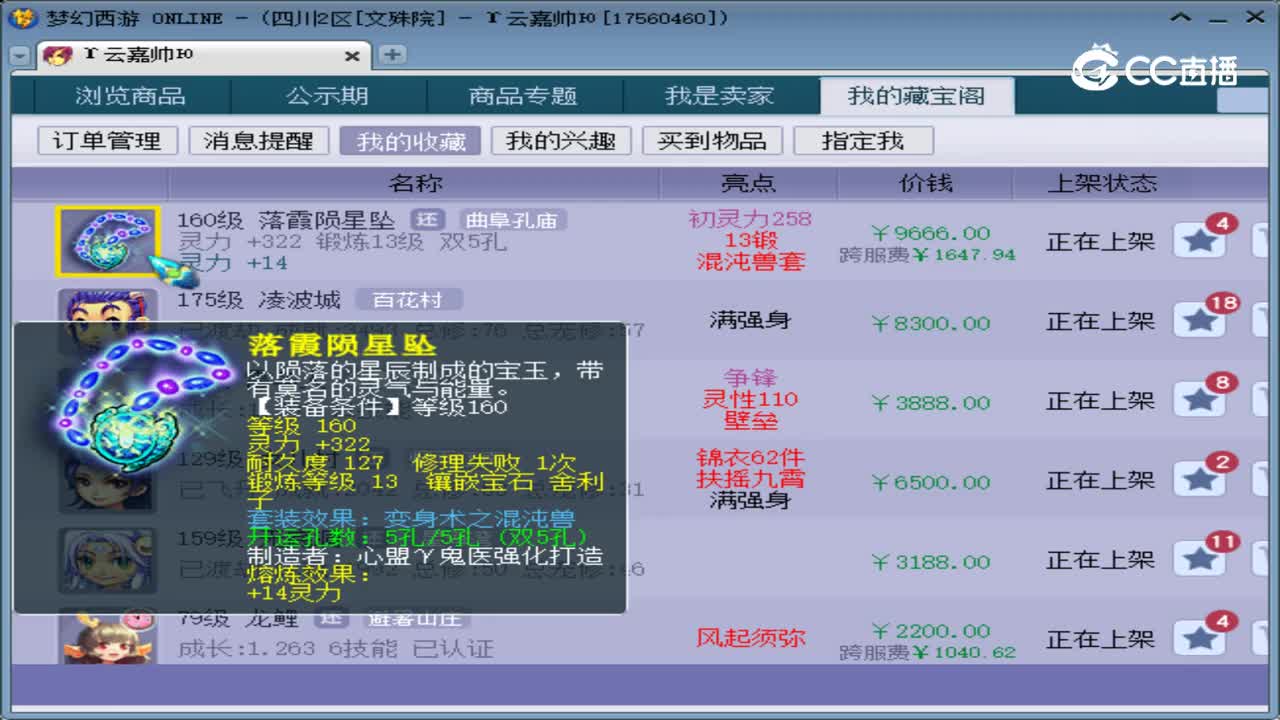Click the 风起须弥 highlight text
Image resolution: width=1280 pixels, height=720 pixels.
[750, 637]
